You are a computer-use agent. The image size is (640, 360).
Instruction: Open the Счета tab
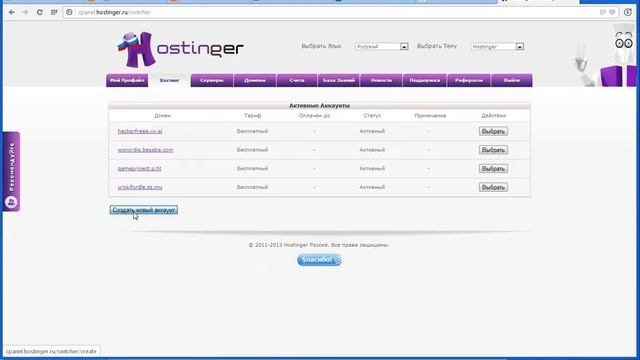(x=297, y=80)
